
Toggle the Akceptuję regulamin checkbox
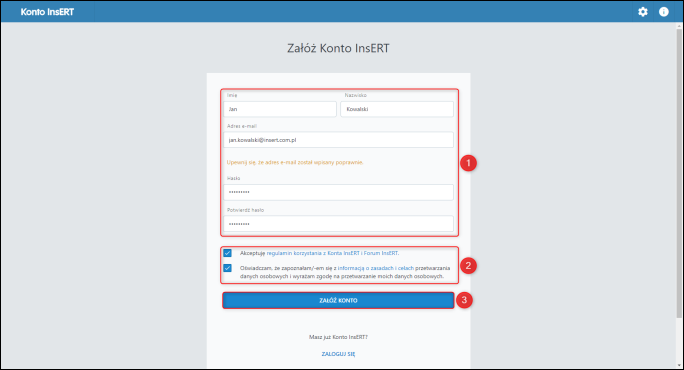pyautogui.click(x=228, y=253)
